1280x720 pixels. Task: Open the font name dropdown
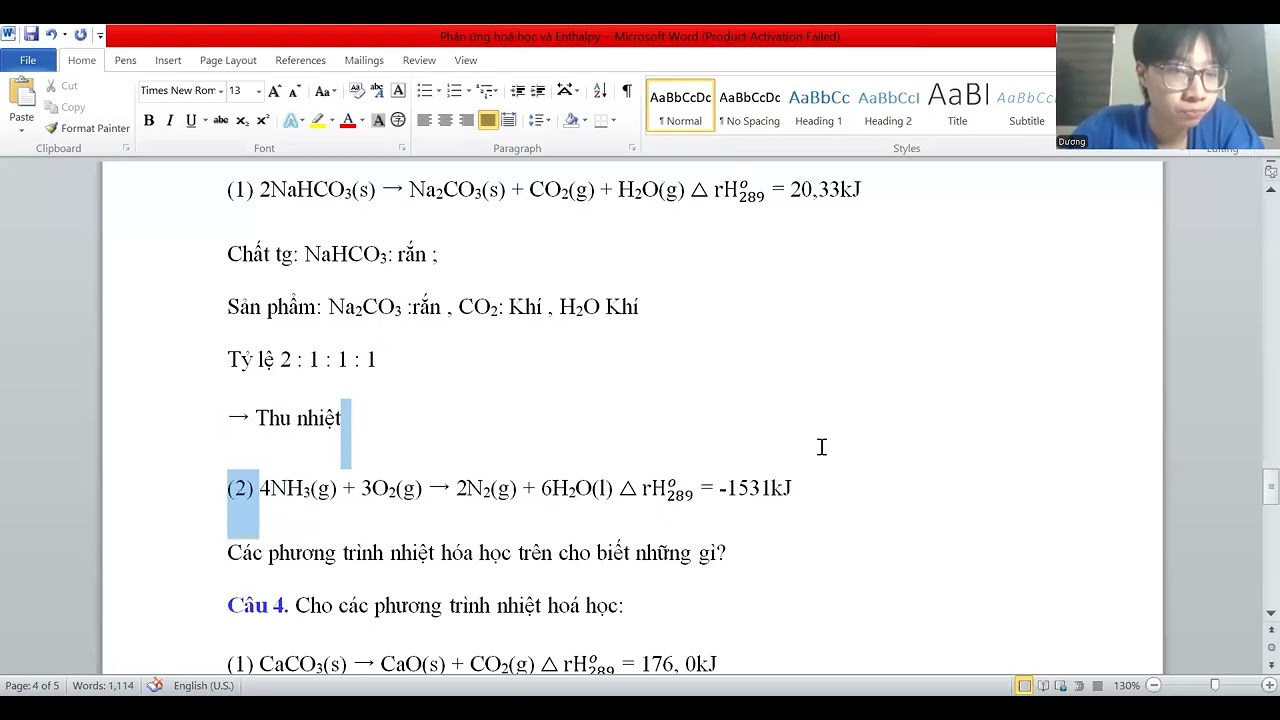220,91
